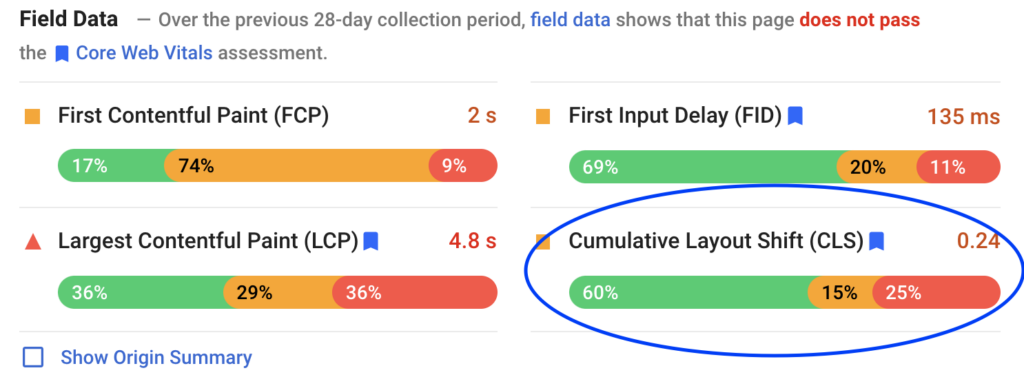Open the Core Web Vitals link
This screenshot has width=1024, height=386.
(144, 53)
